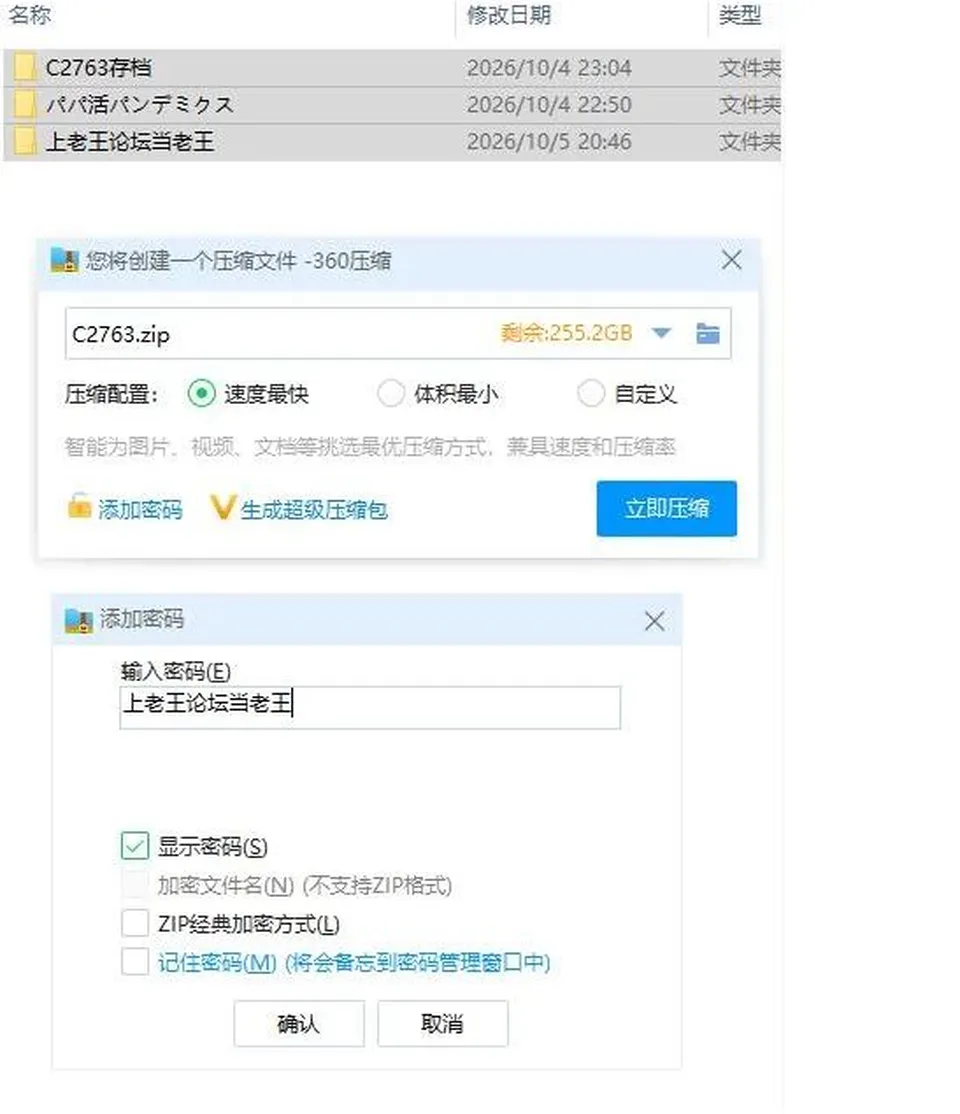Click the V icon beside 生成超级压缩包
Image resolution: width=960 pixels, height=1114 pixels.
(222, 507)
